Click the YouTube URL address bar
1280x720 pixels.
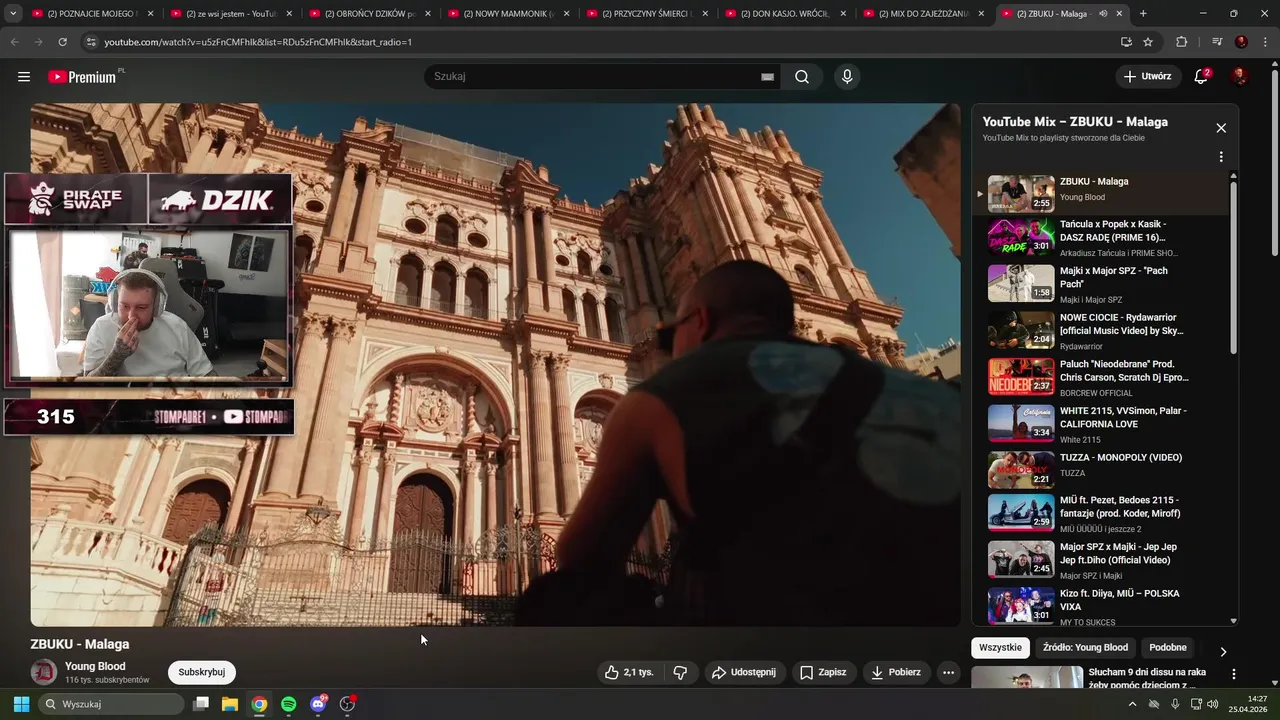[x=600, y=42]
